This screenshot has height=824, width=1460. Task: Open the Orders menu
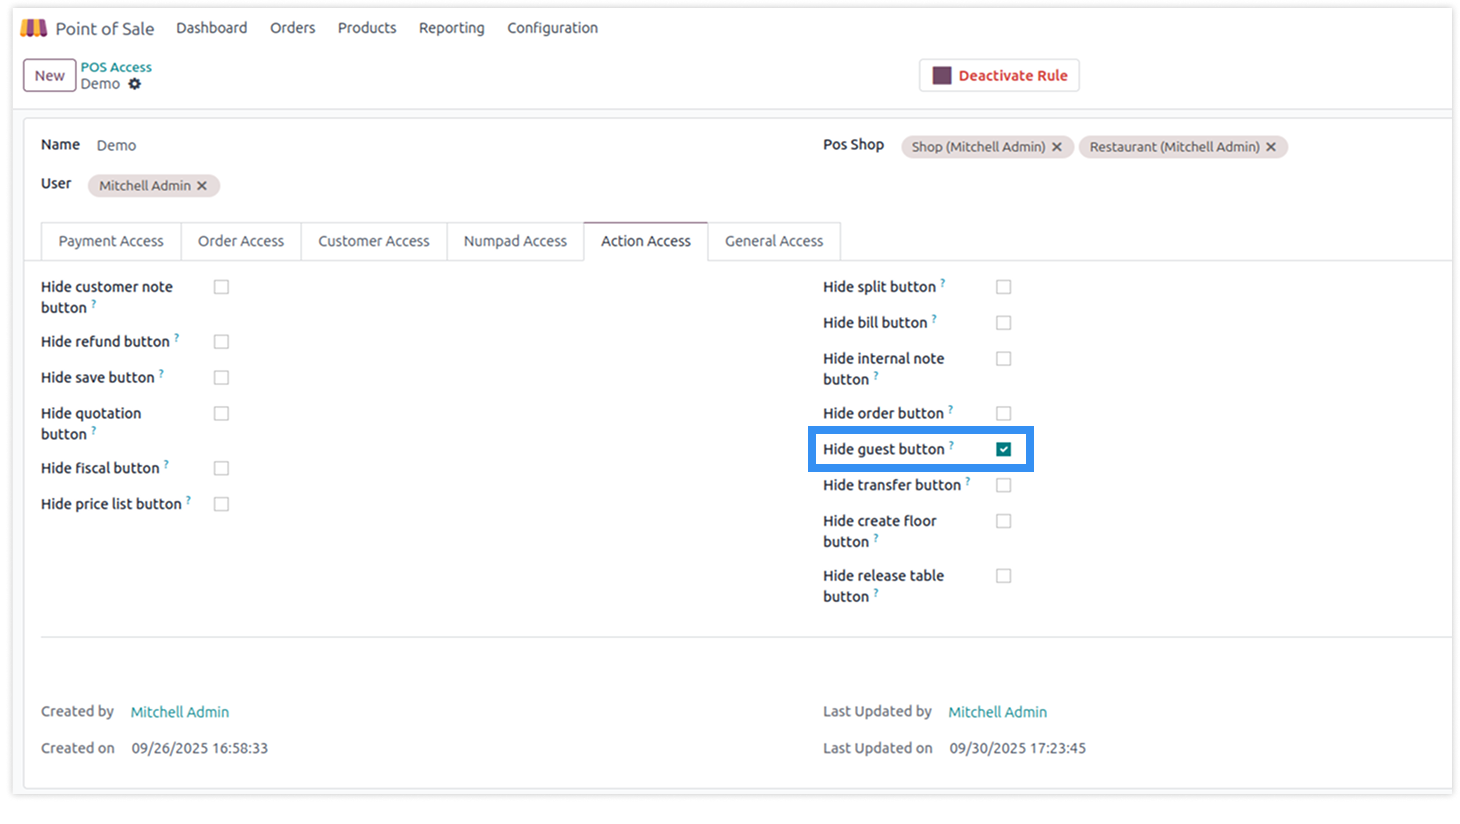[292, 28]
